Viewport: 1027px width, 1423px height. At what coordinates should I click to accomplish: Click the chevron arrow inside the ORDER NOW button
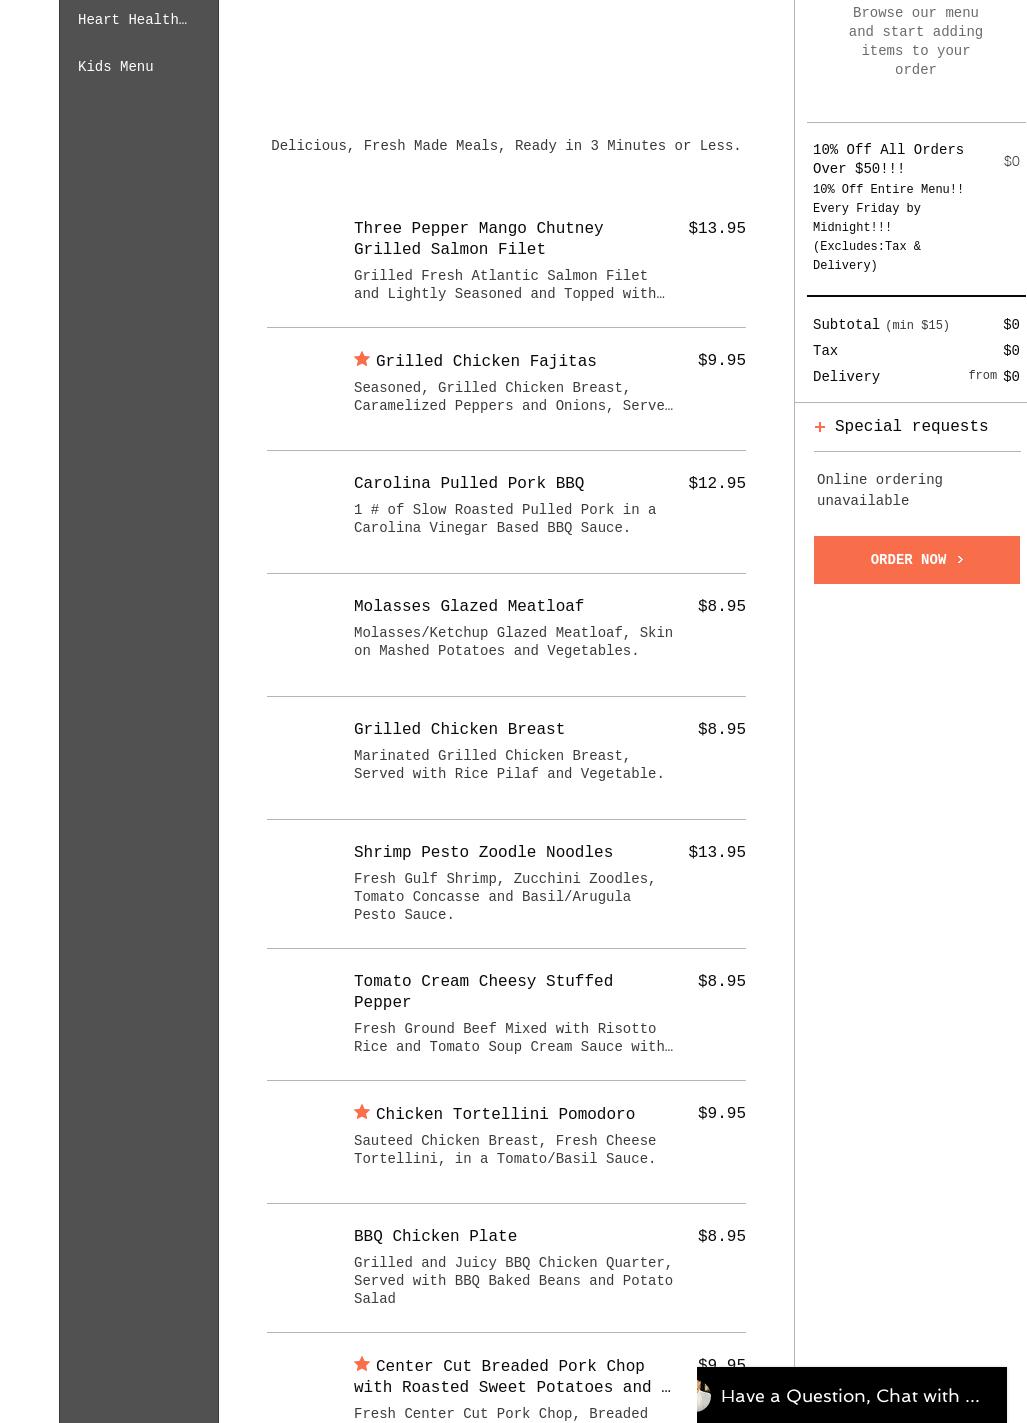959,560
